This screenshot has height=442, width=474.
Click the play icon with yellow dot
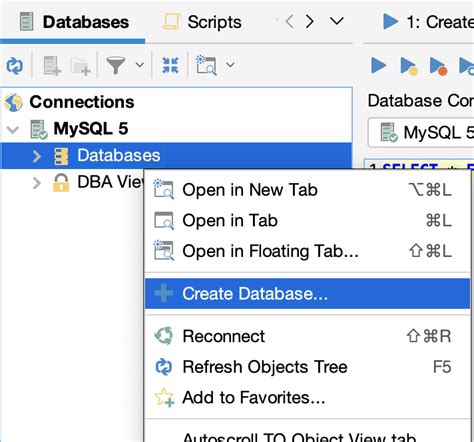[x=409, y=66]
